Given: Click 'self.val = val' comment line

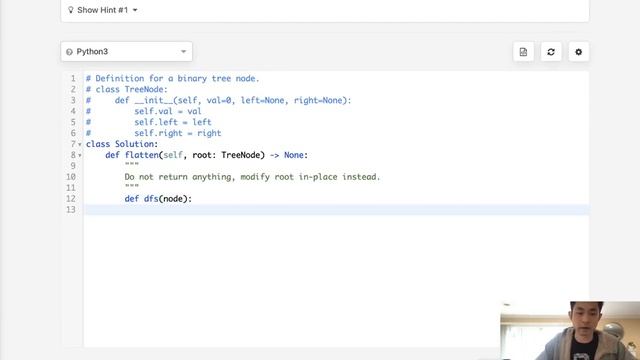Looking at the screenshot, I should point(168,111).
